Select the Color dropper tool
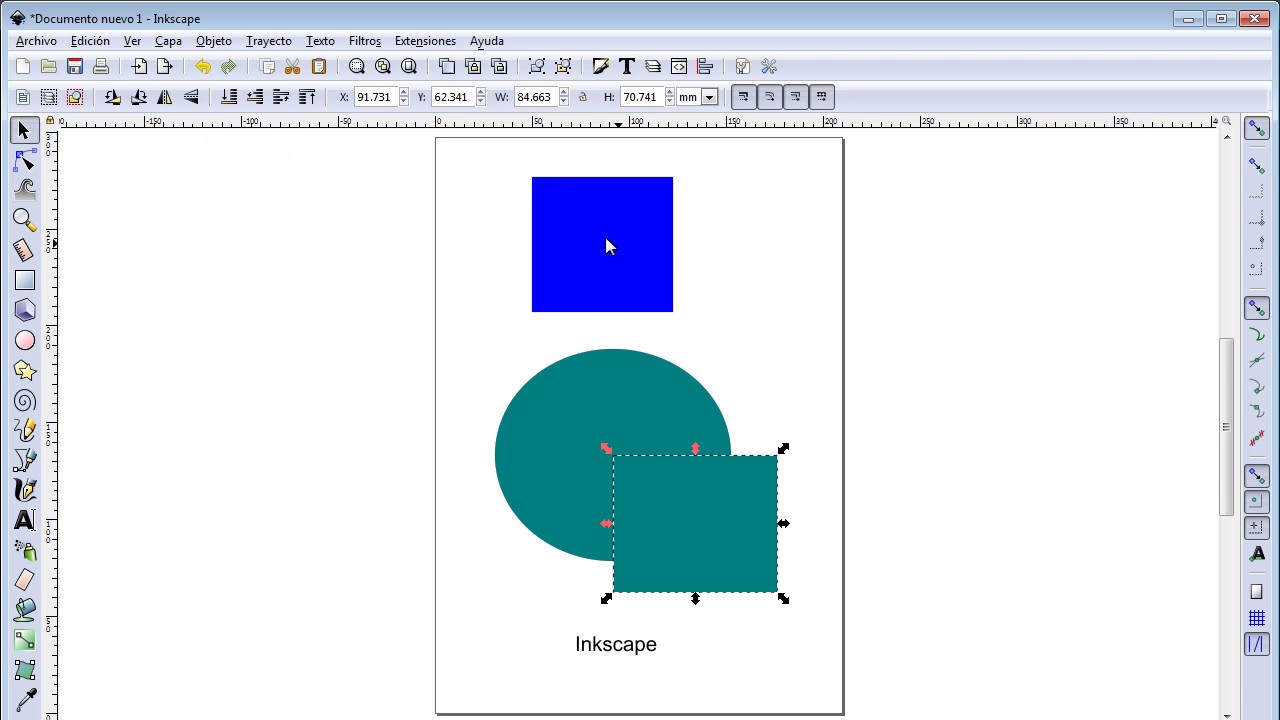The height and width of the screenshot is (720, 1280). pyautogui.click(x=25, y=700)
